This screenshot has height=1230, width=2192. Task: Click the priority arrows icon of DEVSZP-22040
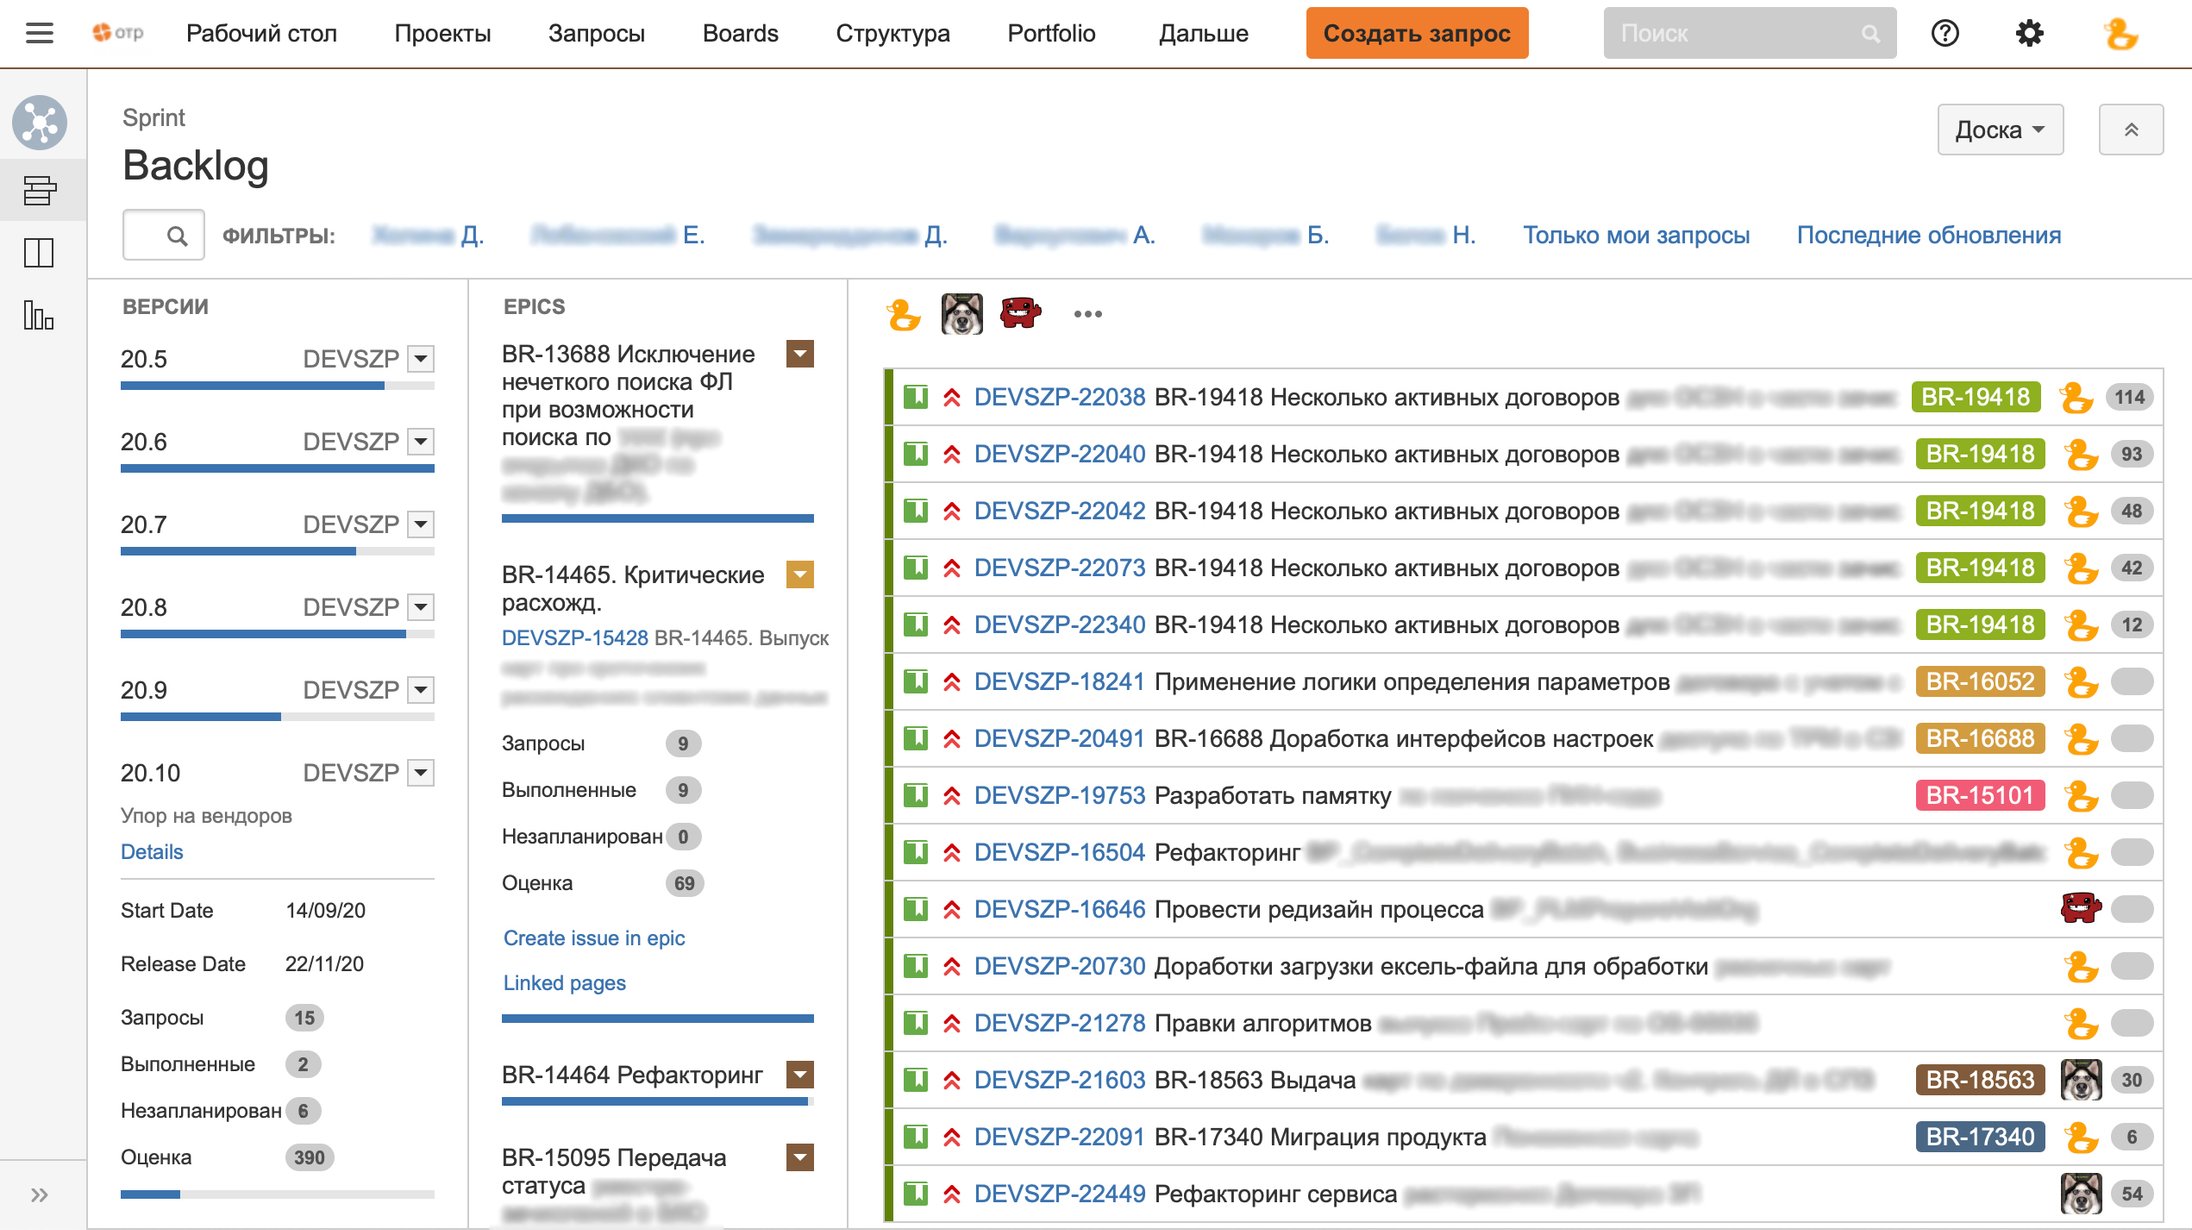click(x=952, y=454)
